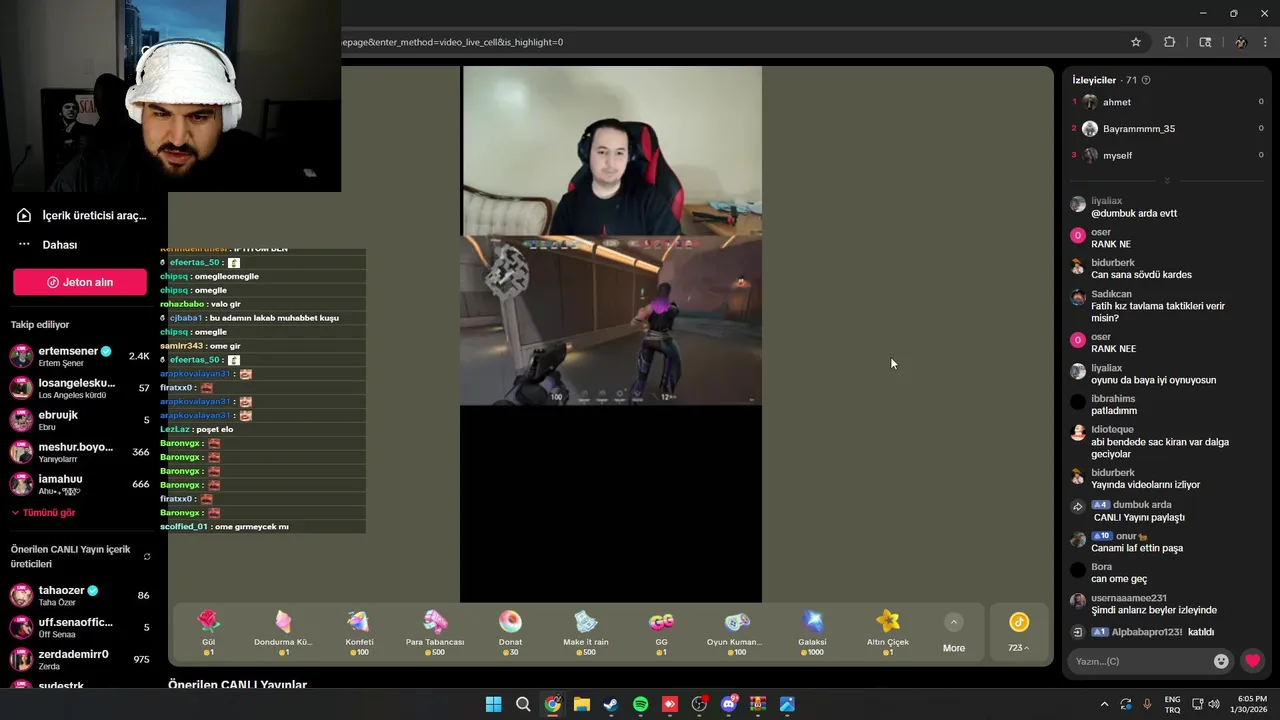Open İçerik üreticisi araçları menu

point(82,215)
